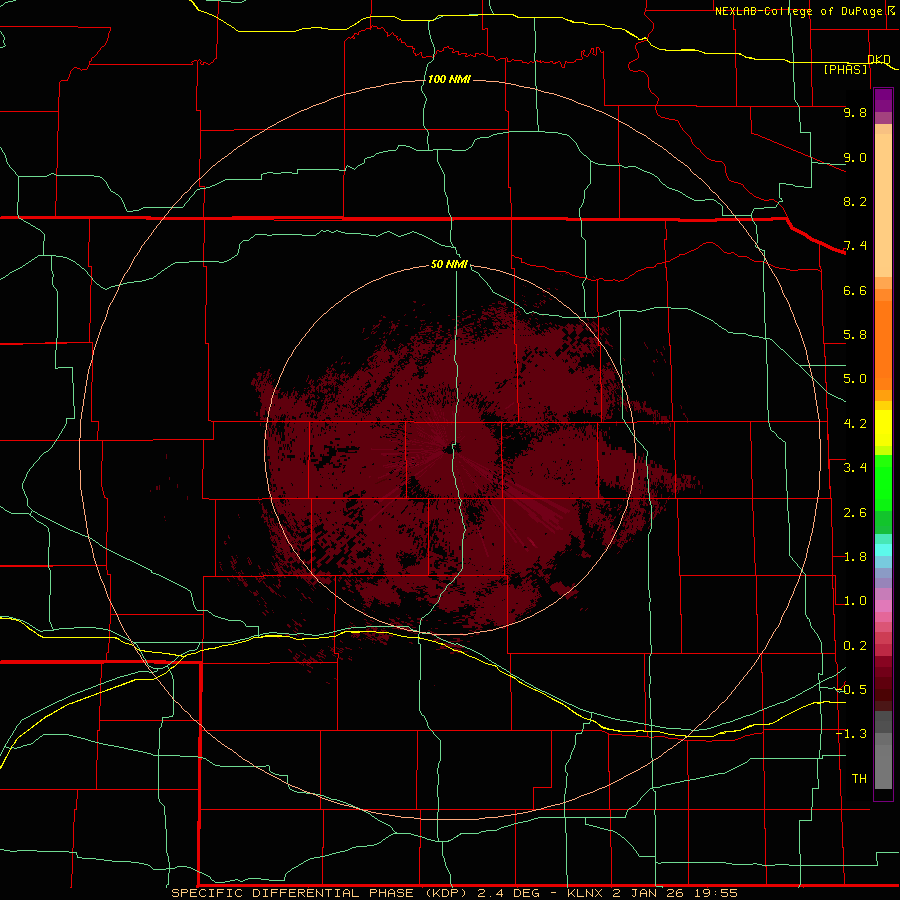
Task: Select the 1.0 scale value
Action: [855, 601]
